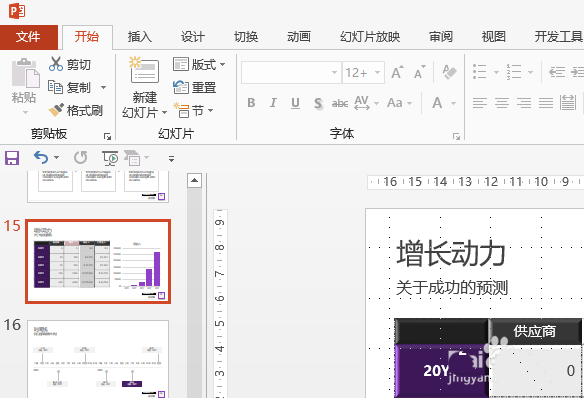This screenshot has width=584, height=398.
Task: Click the subtitle 关于成功的预测
Action: point(452,288)
